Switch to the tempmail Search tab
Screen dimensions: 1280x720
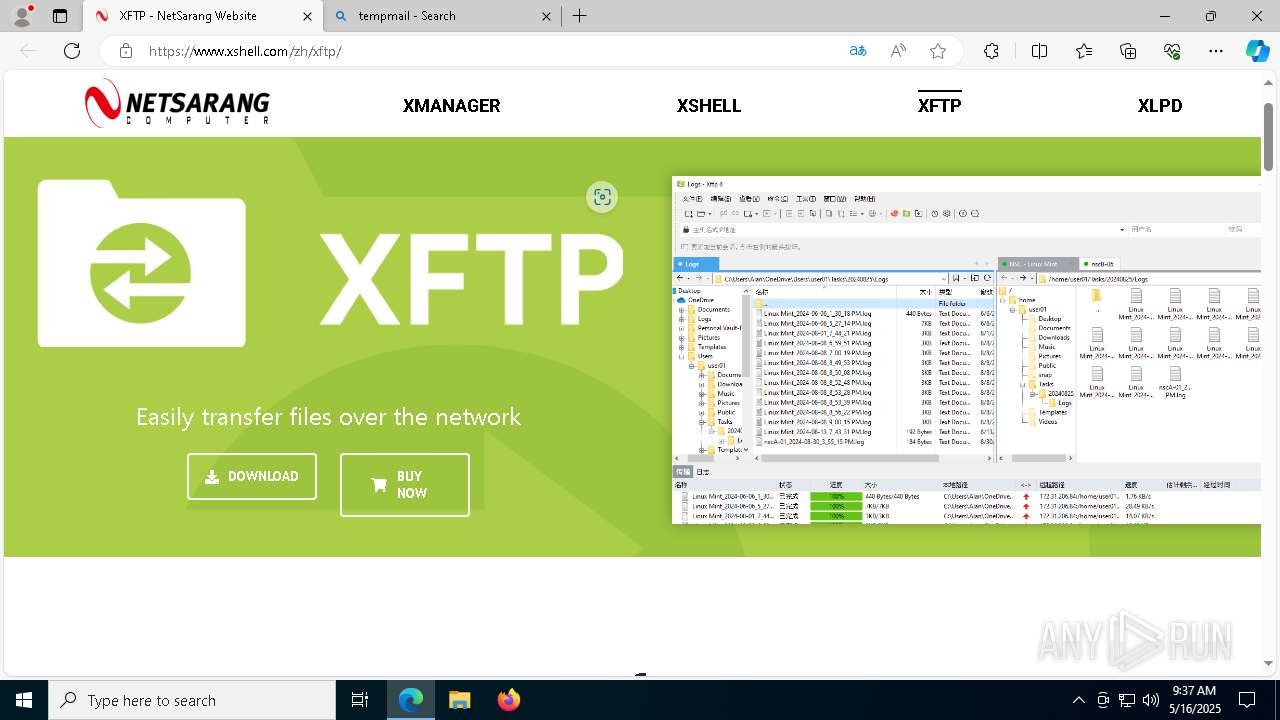pos(445,16)
